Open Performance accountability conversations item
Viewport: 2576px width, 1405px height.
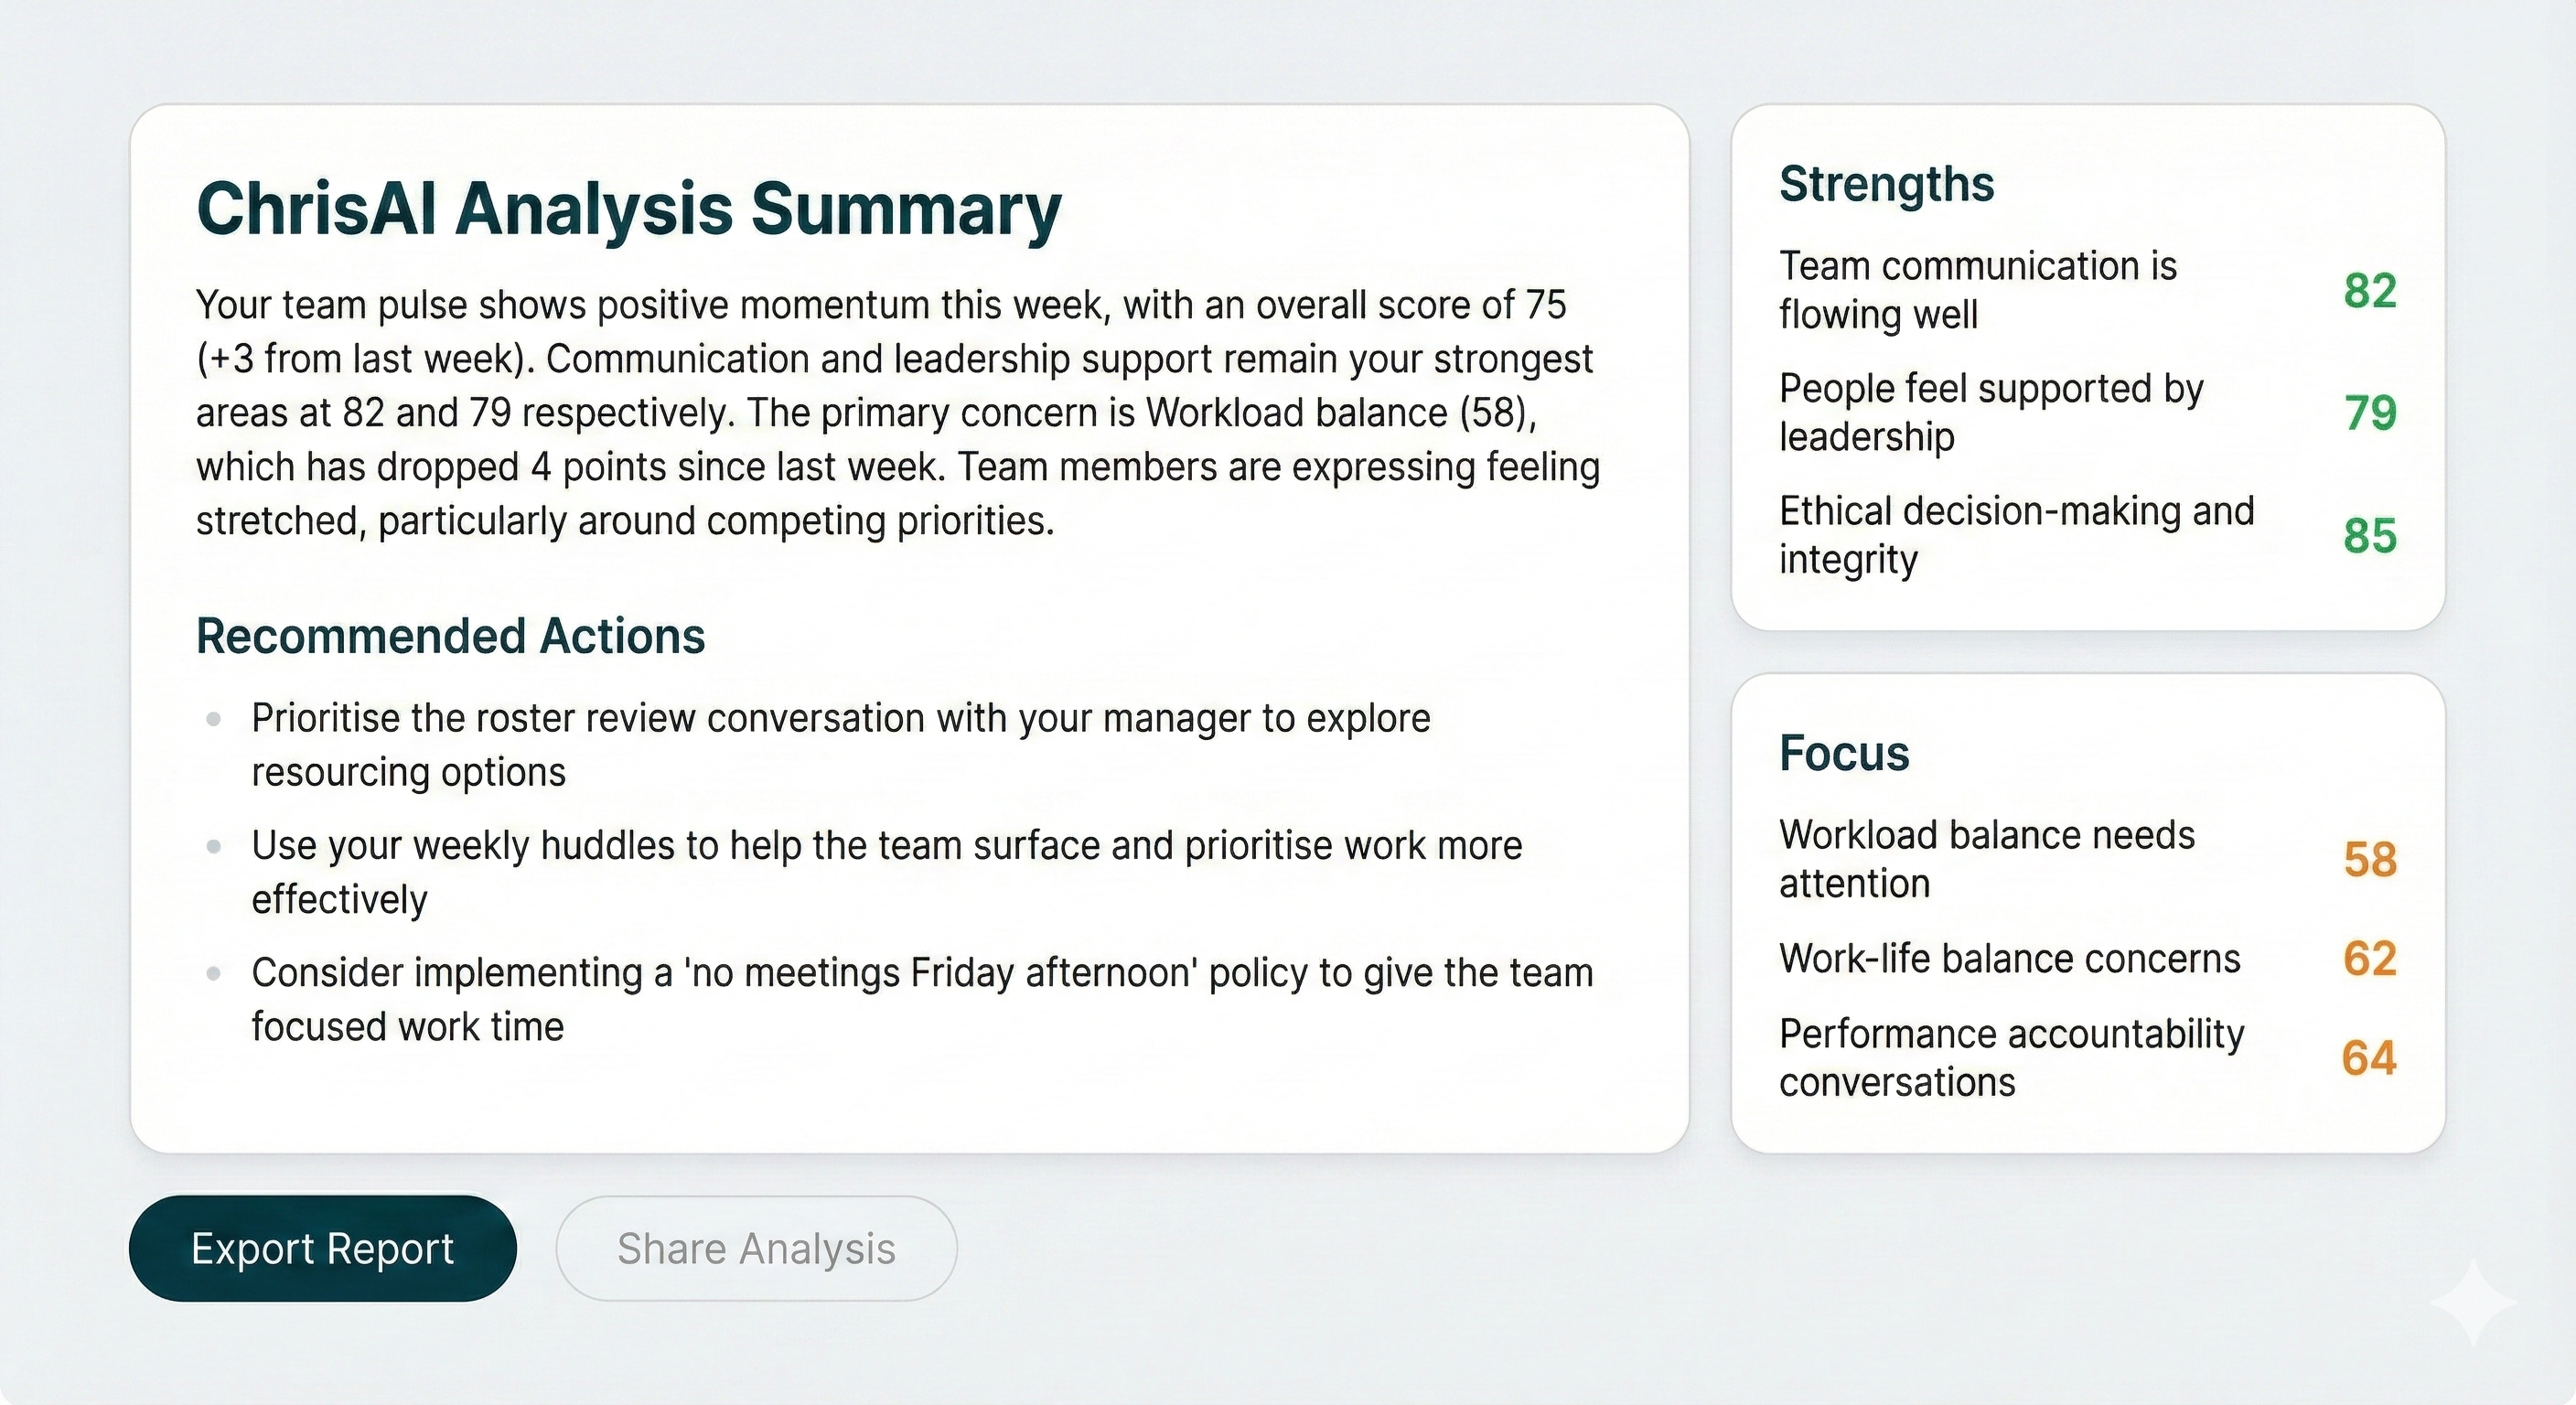click(x=2011, y=1057)
